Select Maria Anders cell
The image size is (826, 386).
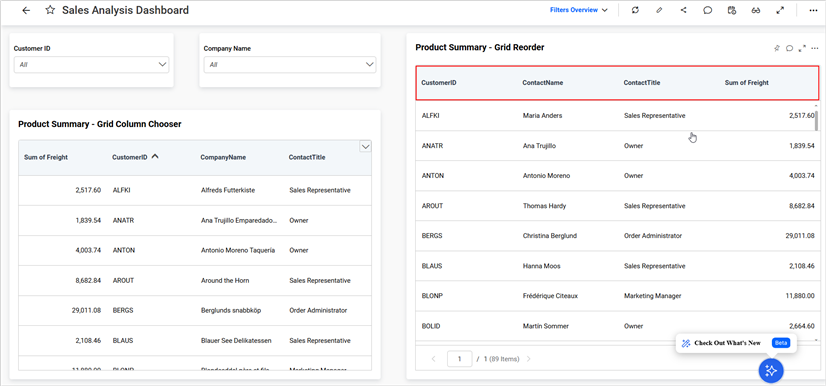(x=543, y=115)
